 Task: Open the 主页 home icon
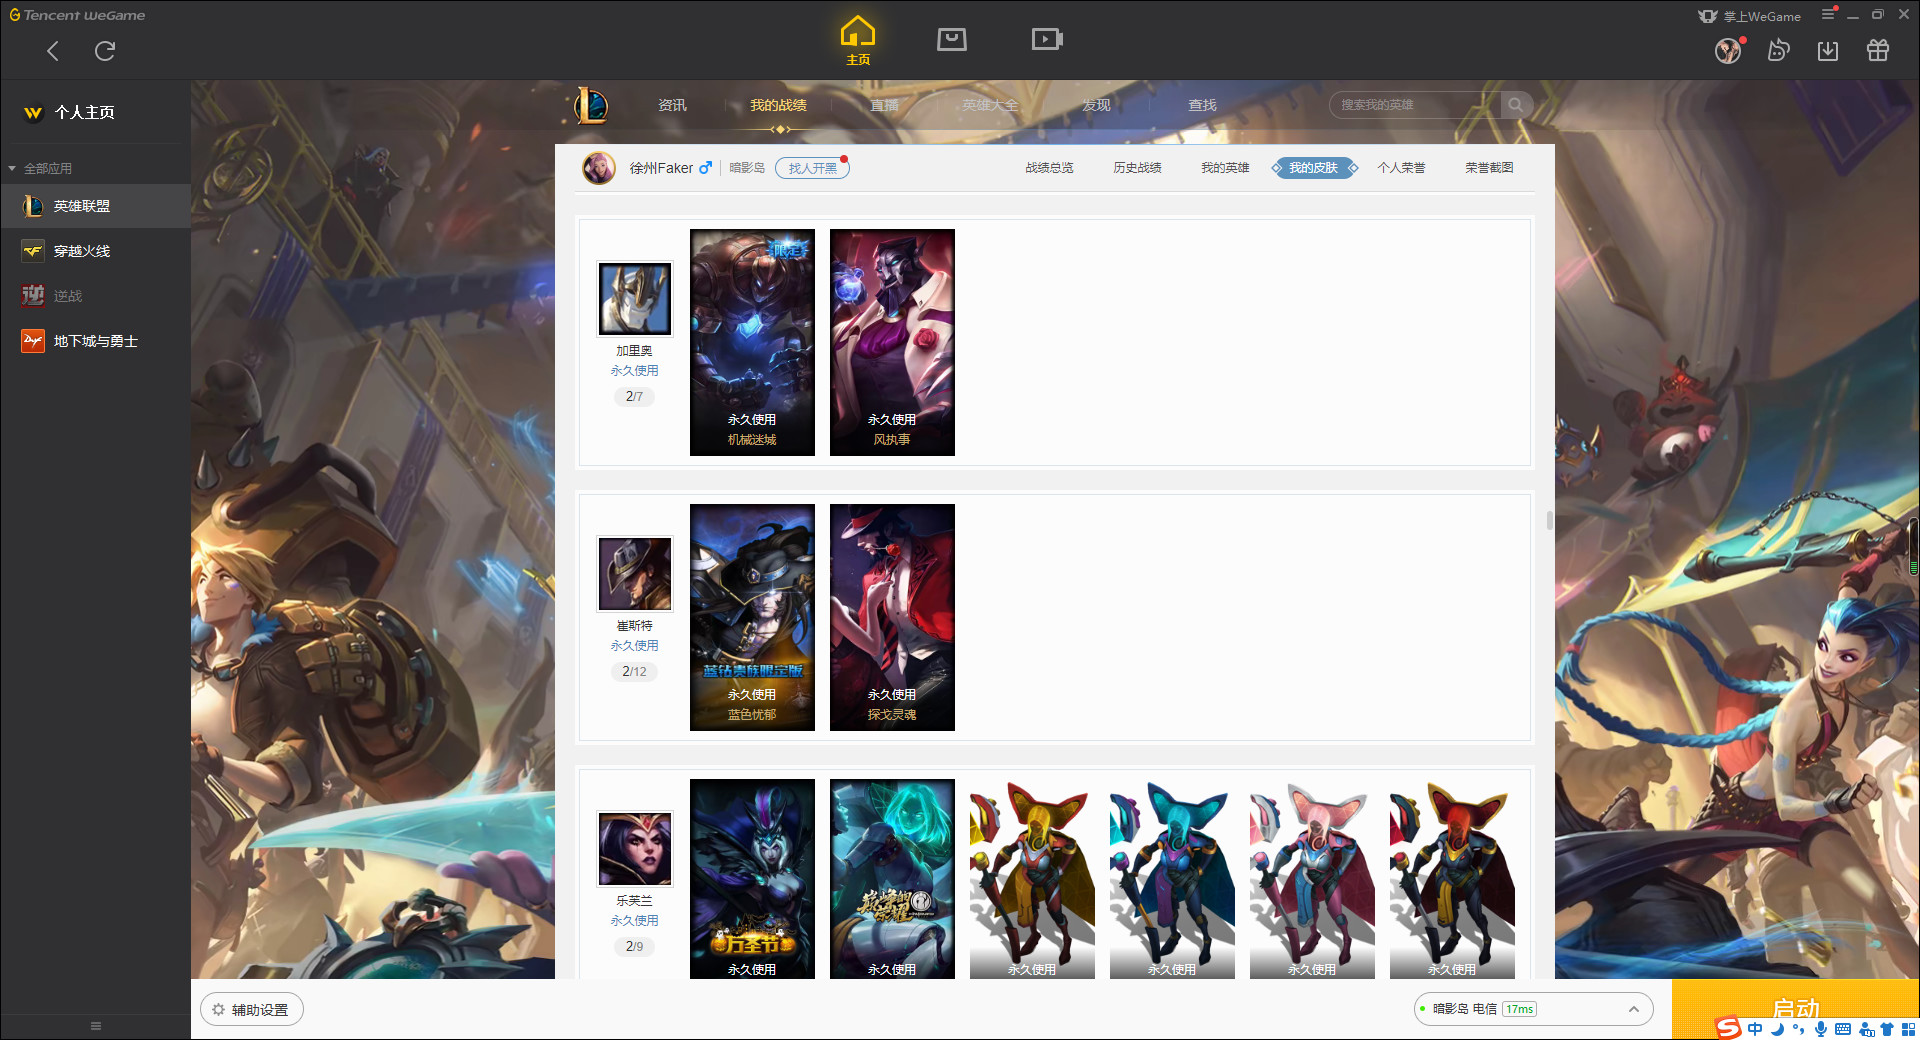pyautogui.click(x=858, y=40)
